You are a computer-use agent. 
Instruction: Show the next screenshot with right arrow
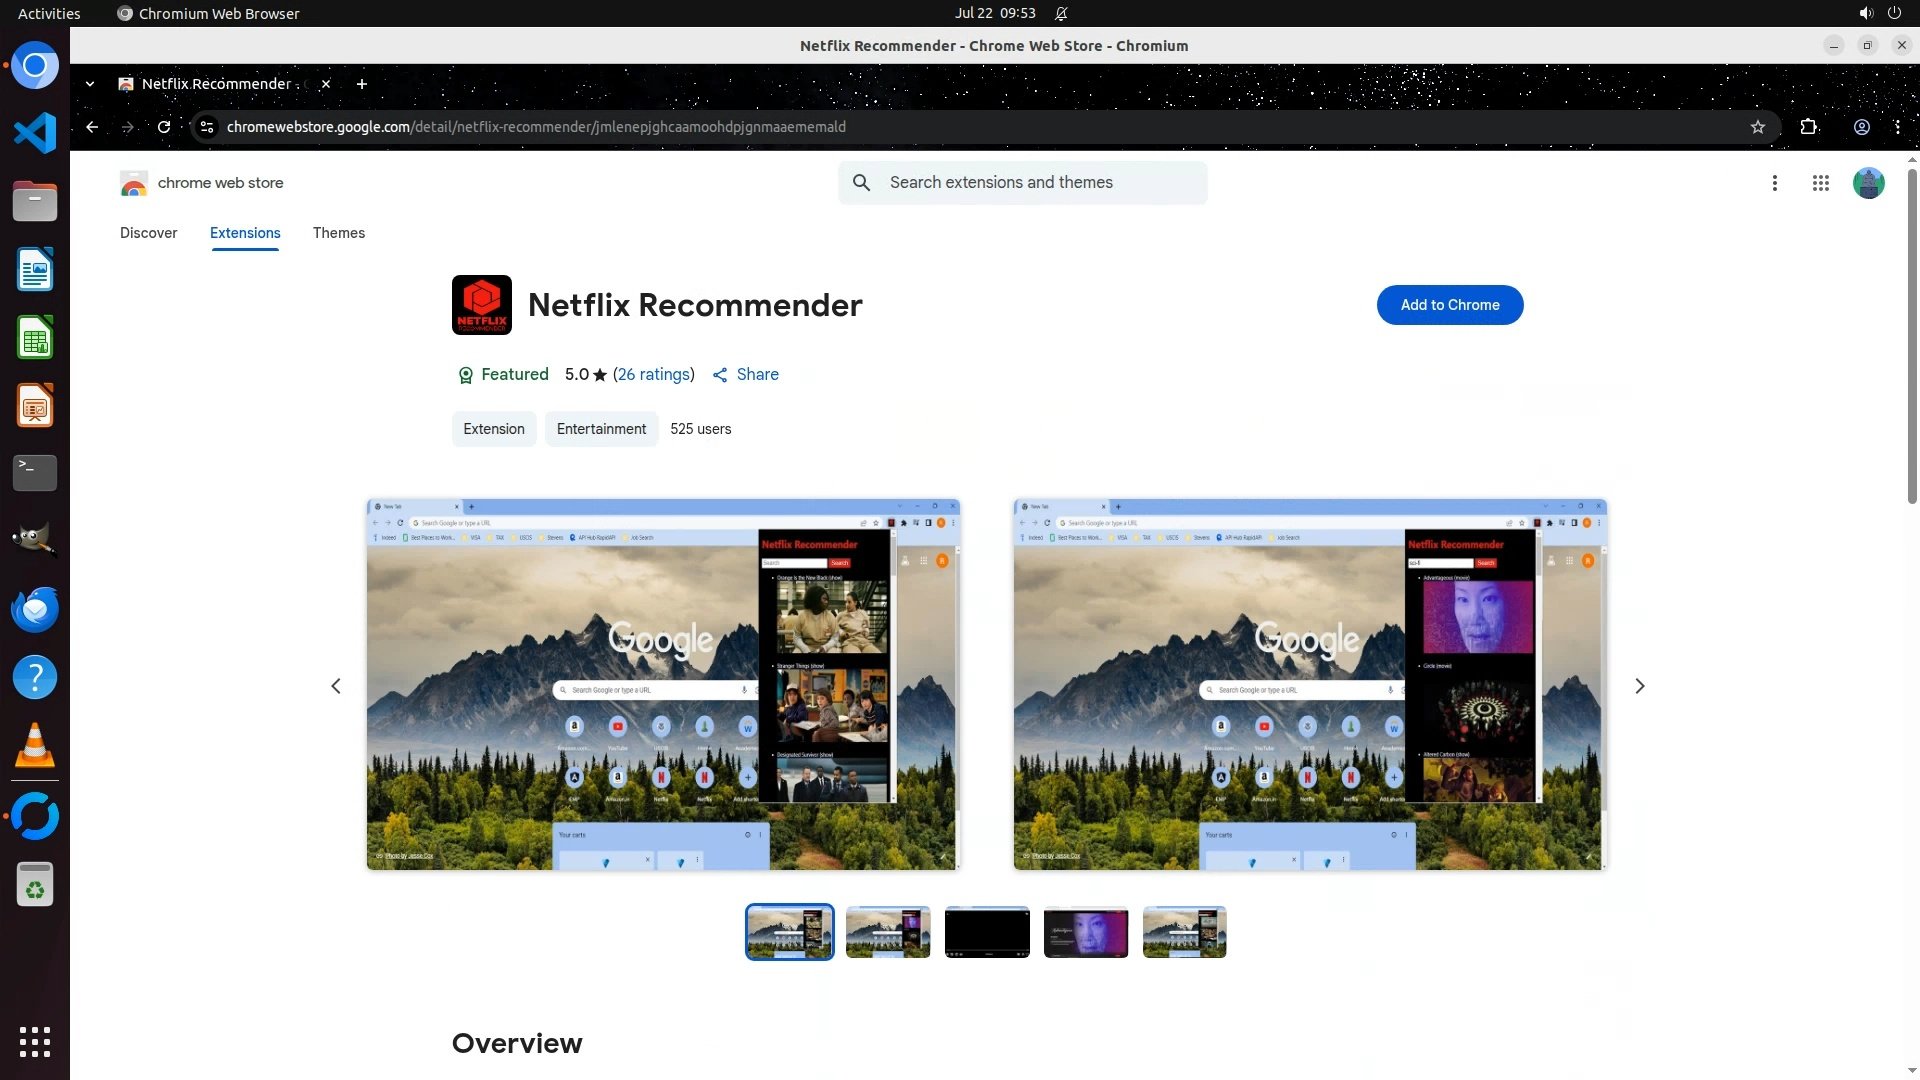(x=1639, y=686)
